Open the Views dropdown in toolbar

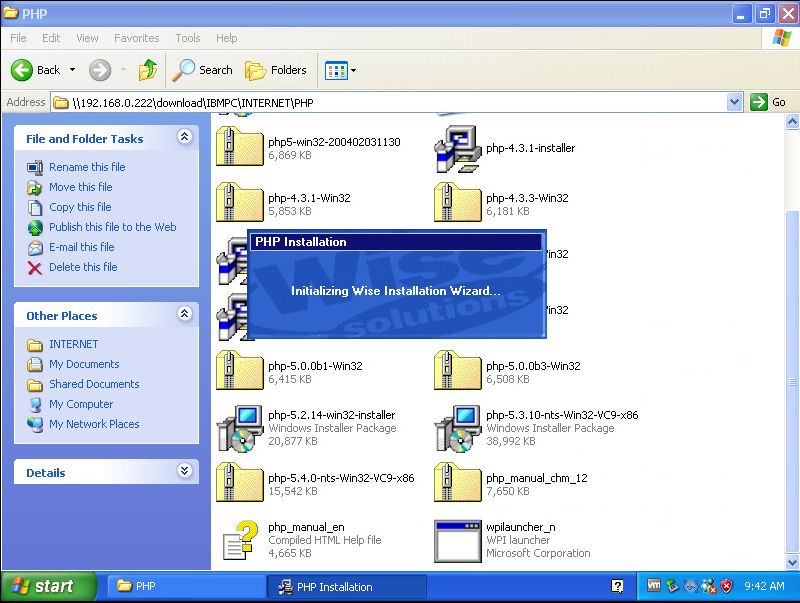(341, 70)
